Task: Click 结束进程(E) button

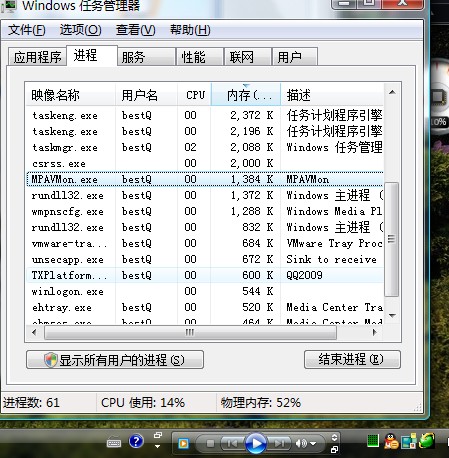Action: point(352,359)
